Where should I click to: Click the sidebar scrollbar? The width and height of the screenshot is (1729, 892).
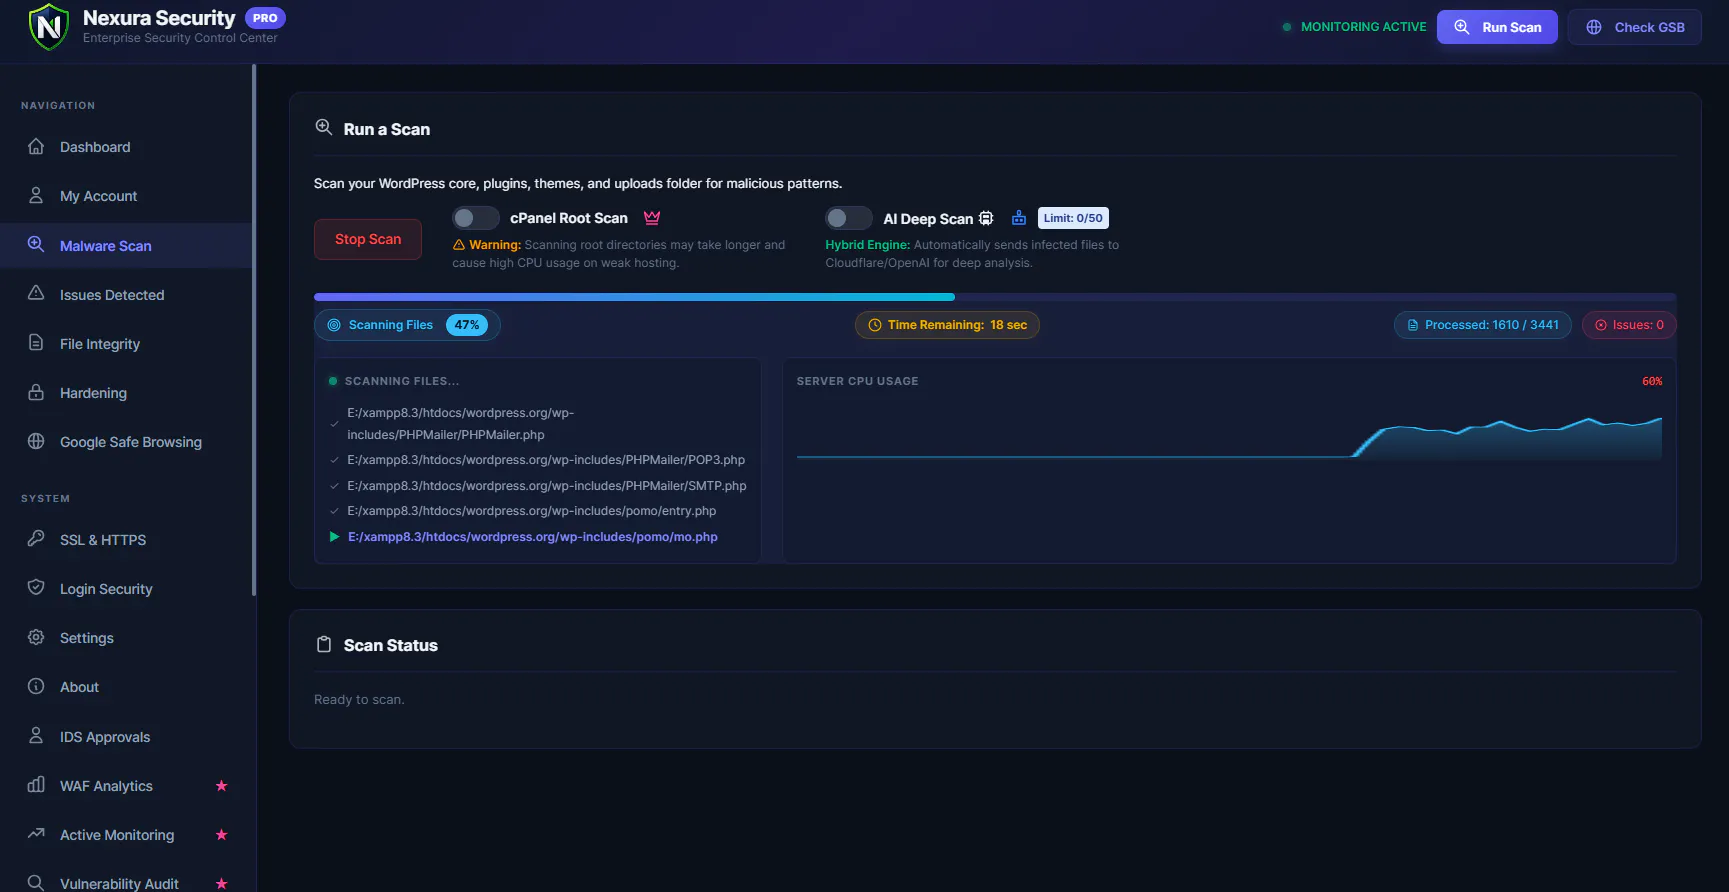pos(254,330)
